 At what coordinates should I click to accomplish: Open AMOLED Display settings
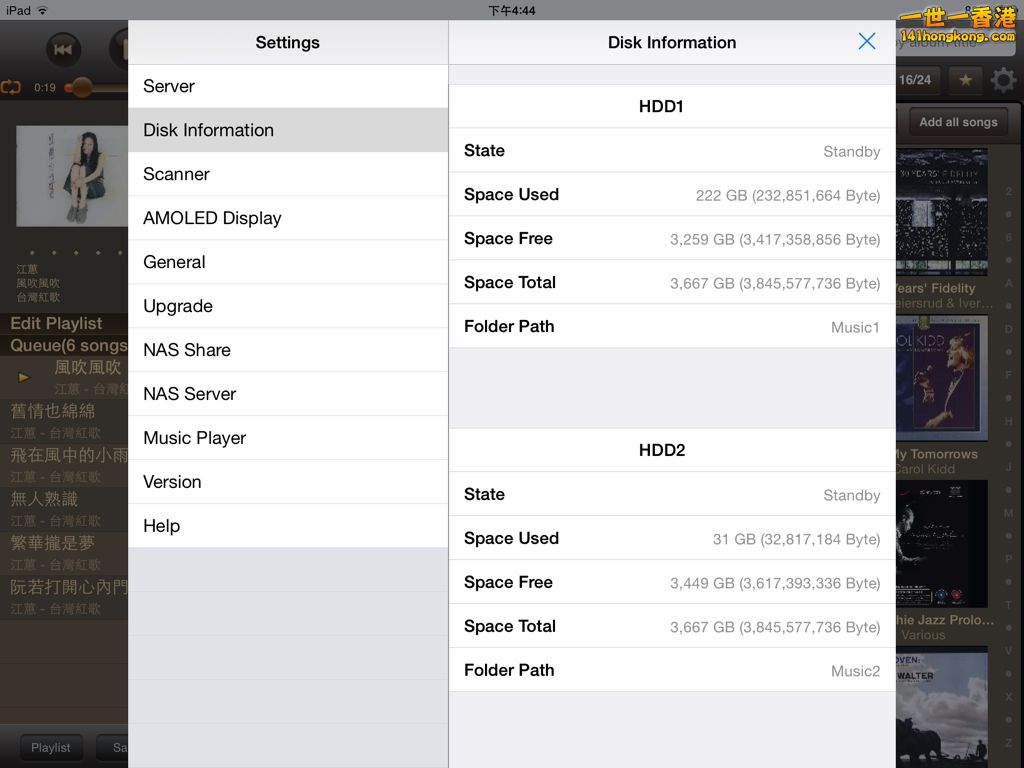click(288, 218)
